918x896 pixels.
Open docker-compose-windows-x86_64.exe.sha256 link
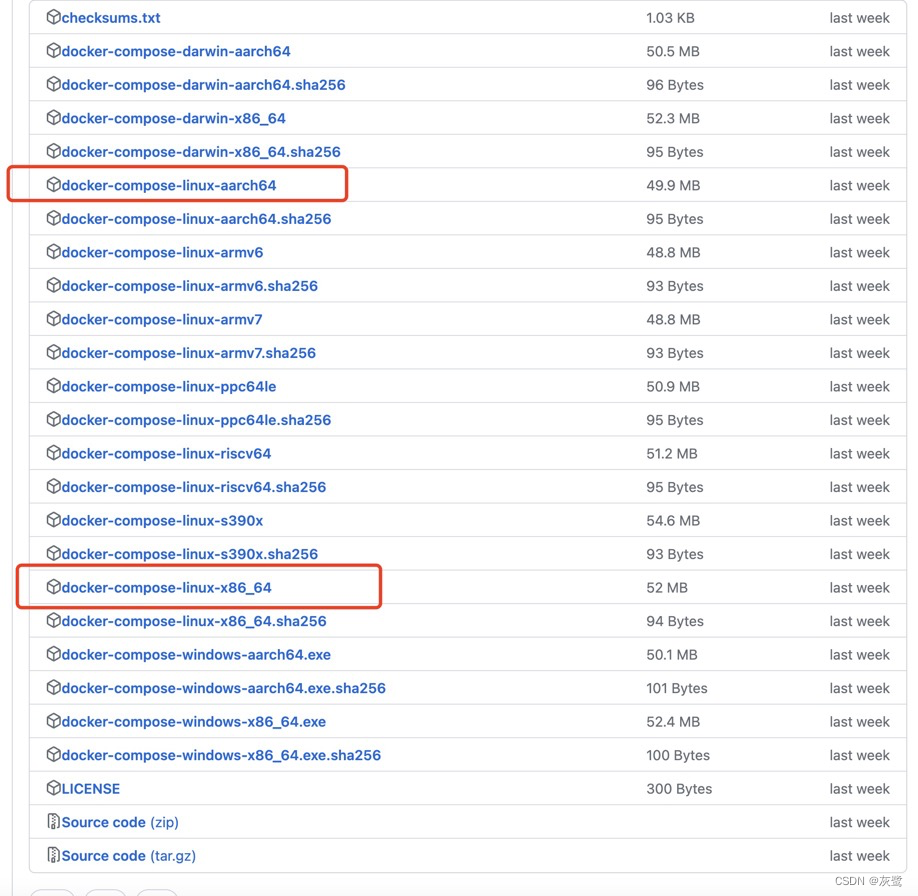pos(221,755)
